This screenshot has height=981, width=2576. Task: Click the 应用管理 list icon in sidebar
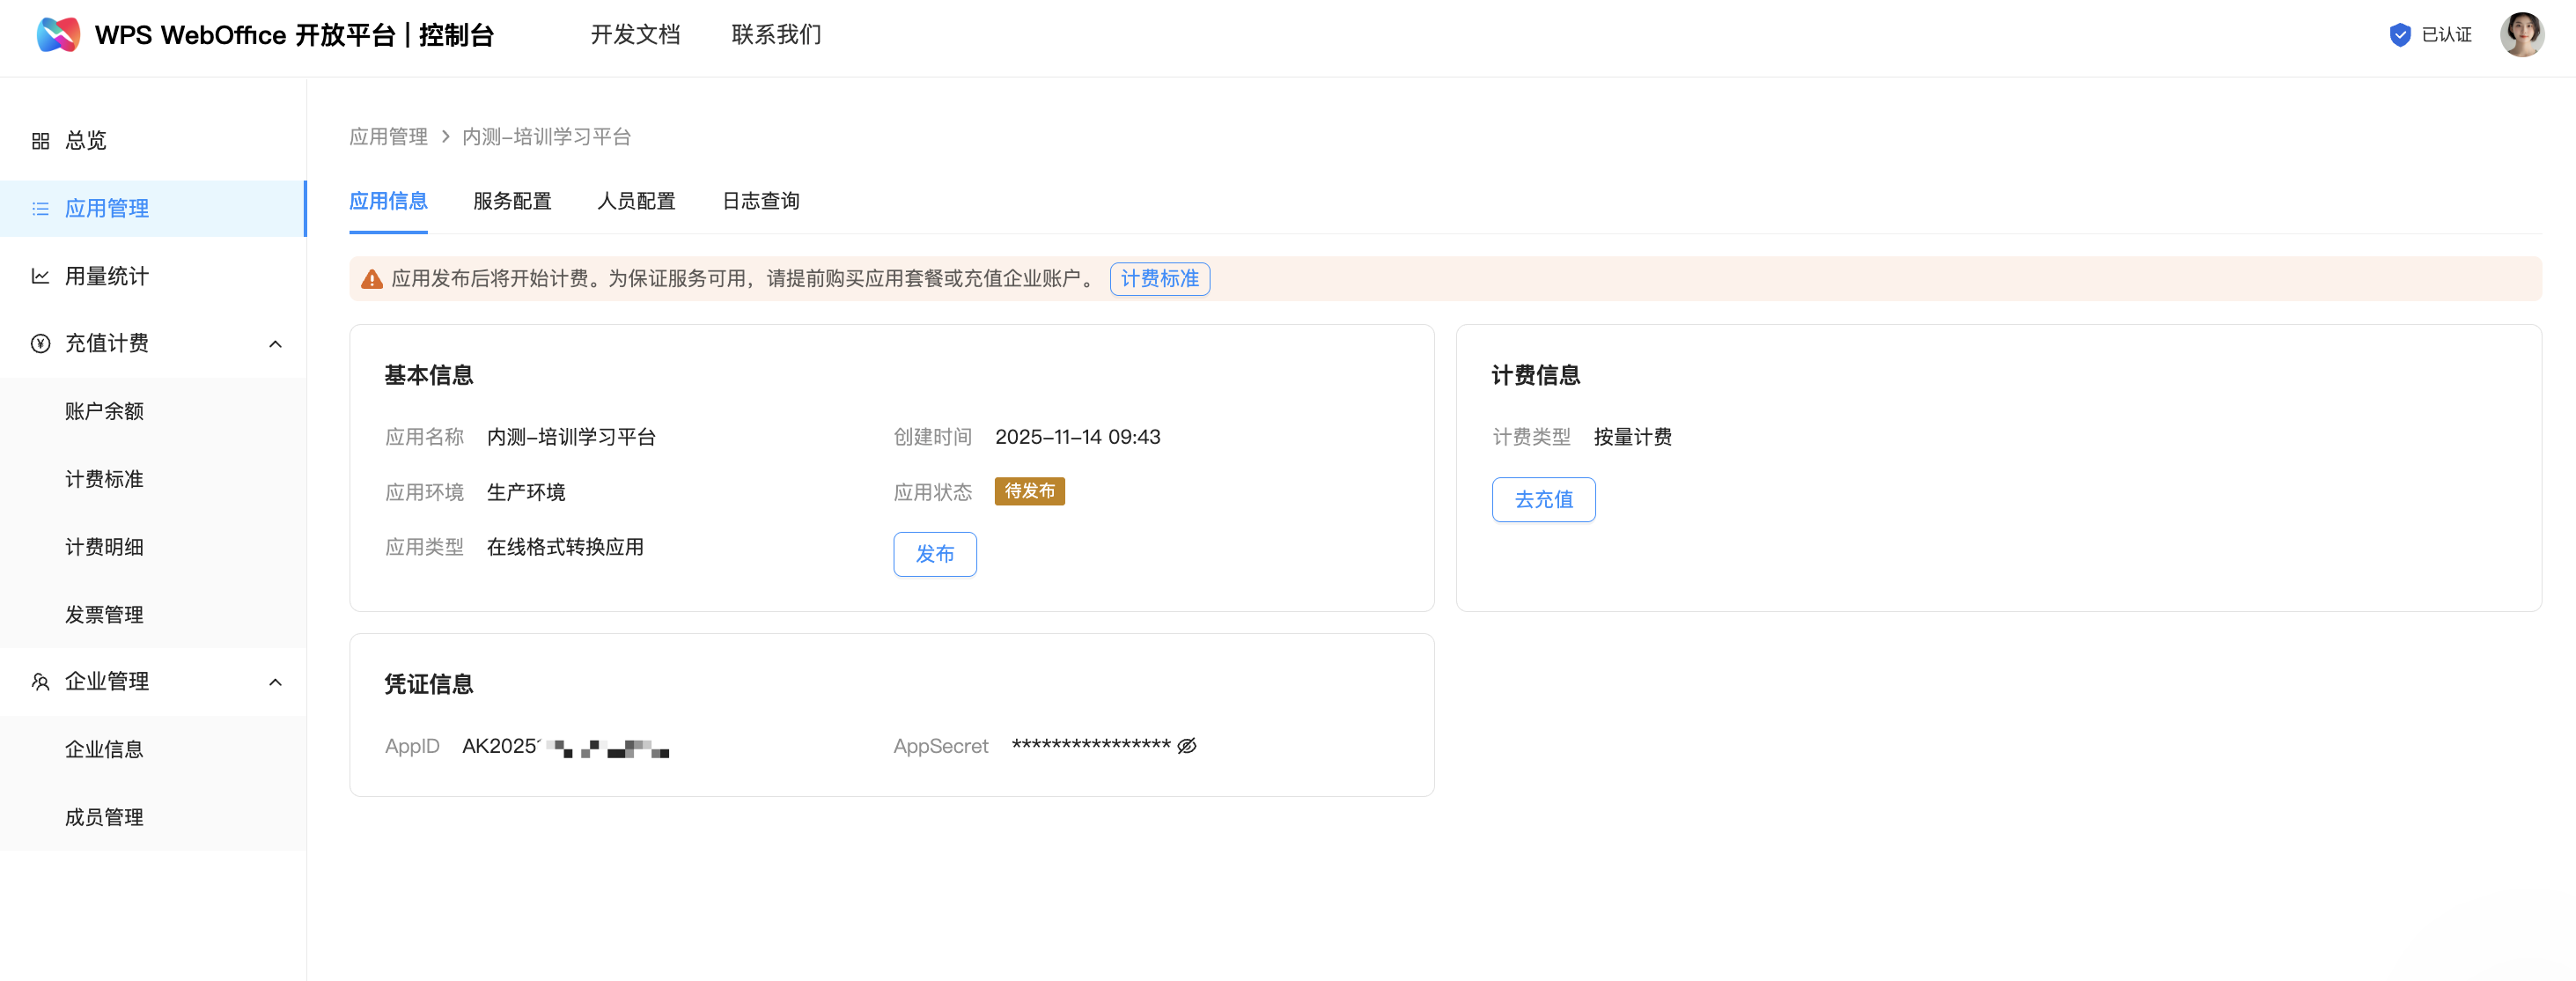coord(40,208)
